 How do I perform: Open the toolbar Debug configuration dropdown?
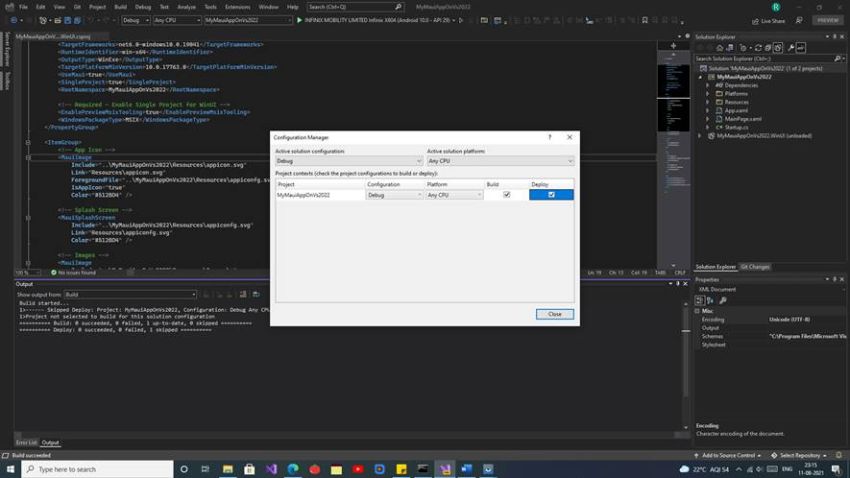(136, 20)
